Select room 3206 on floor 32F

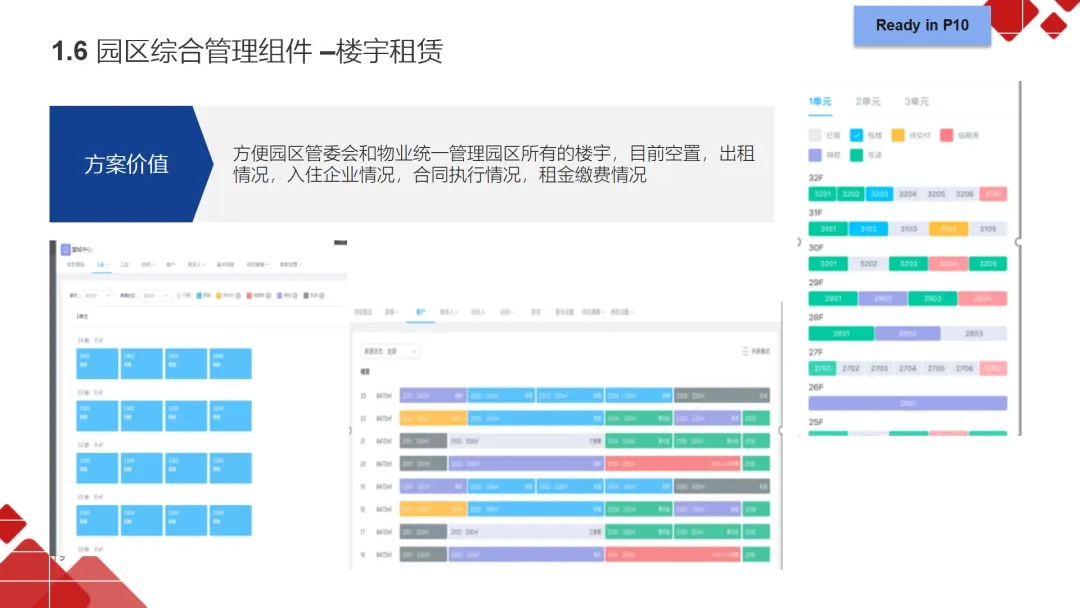point(964,194)
